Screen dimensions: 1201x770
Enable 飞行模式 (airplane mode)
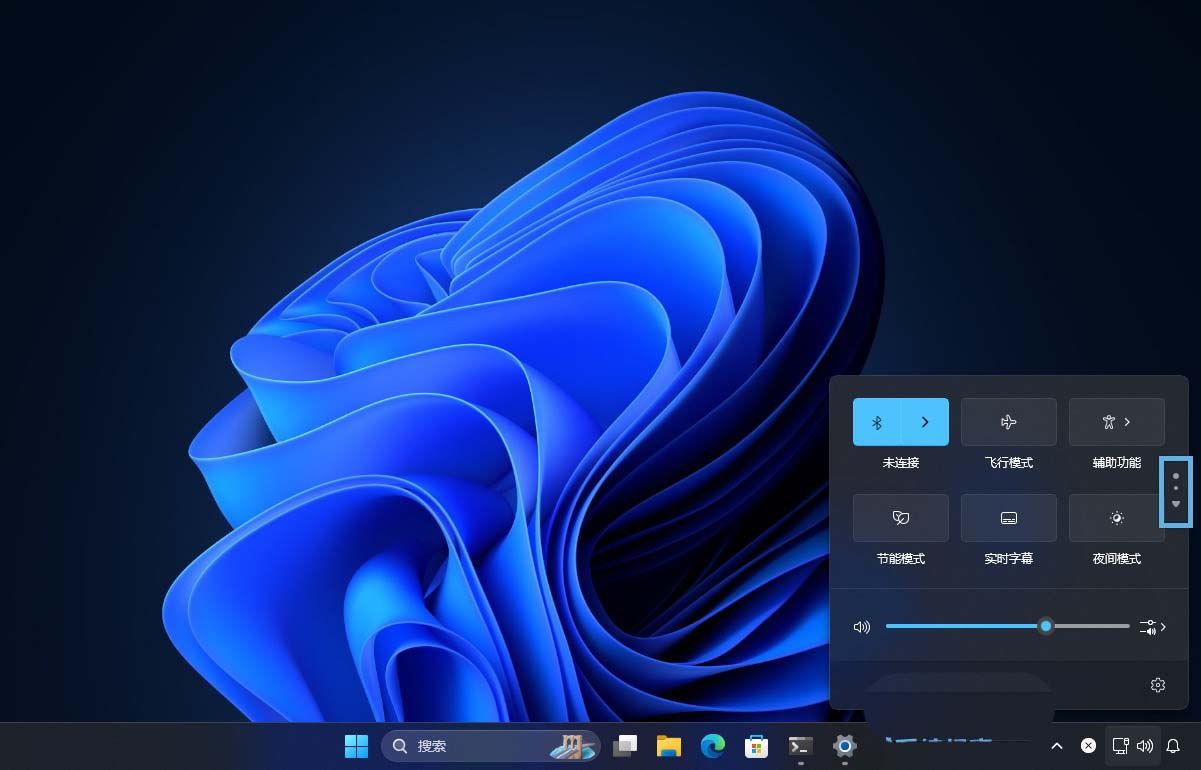tap(1008, 421)
